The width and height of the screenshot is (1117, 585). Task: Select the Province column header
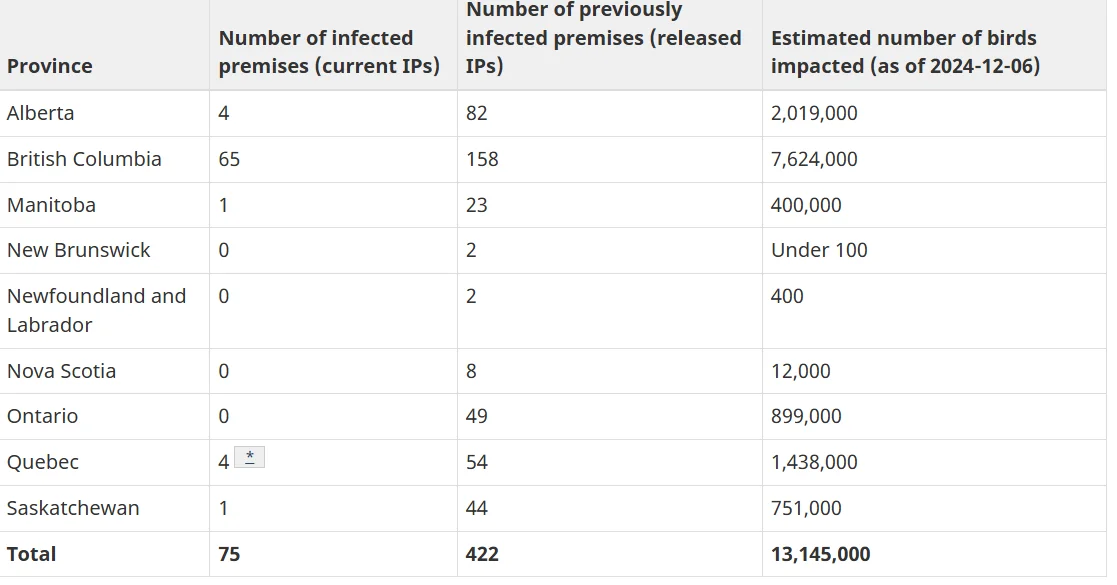tap(50, 66)
